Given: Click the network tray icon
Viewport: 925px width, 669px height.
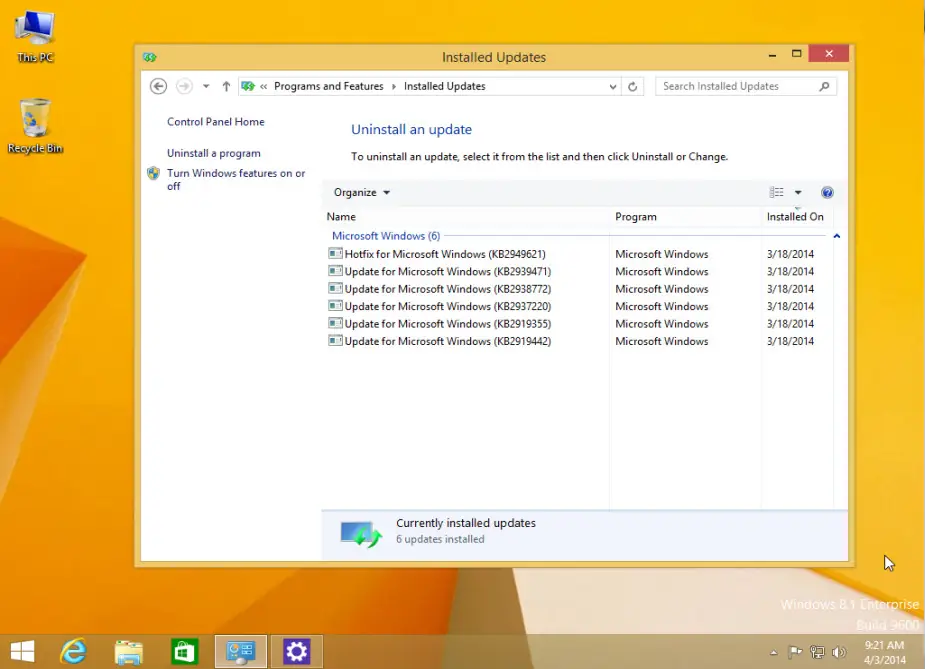Looking at the screenshot, I should 817,652.
